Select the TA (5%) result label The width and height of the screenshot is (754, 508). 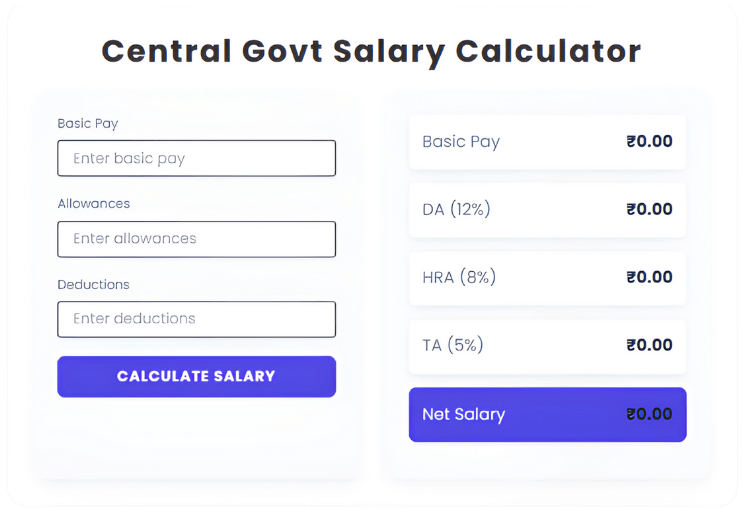tap(453, 345)
